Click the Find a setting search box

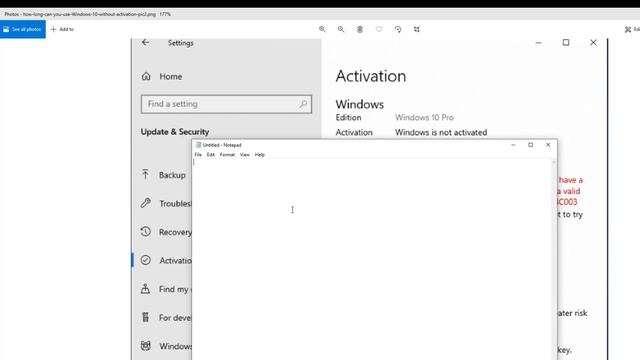pos(226,104)
